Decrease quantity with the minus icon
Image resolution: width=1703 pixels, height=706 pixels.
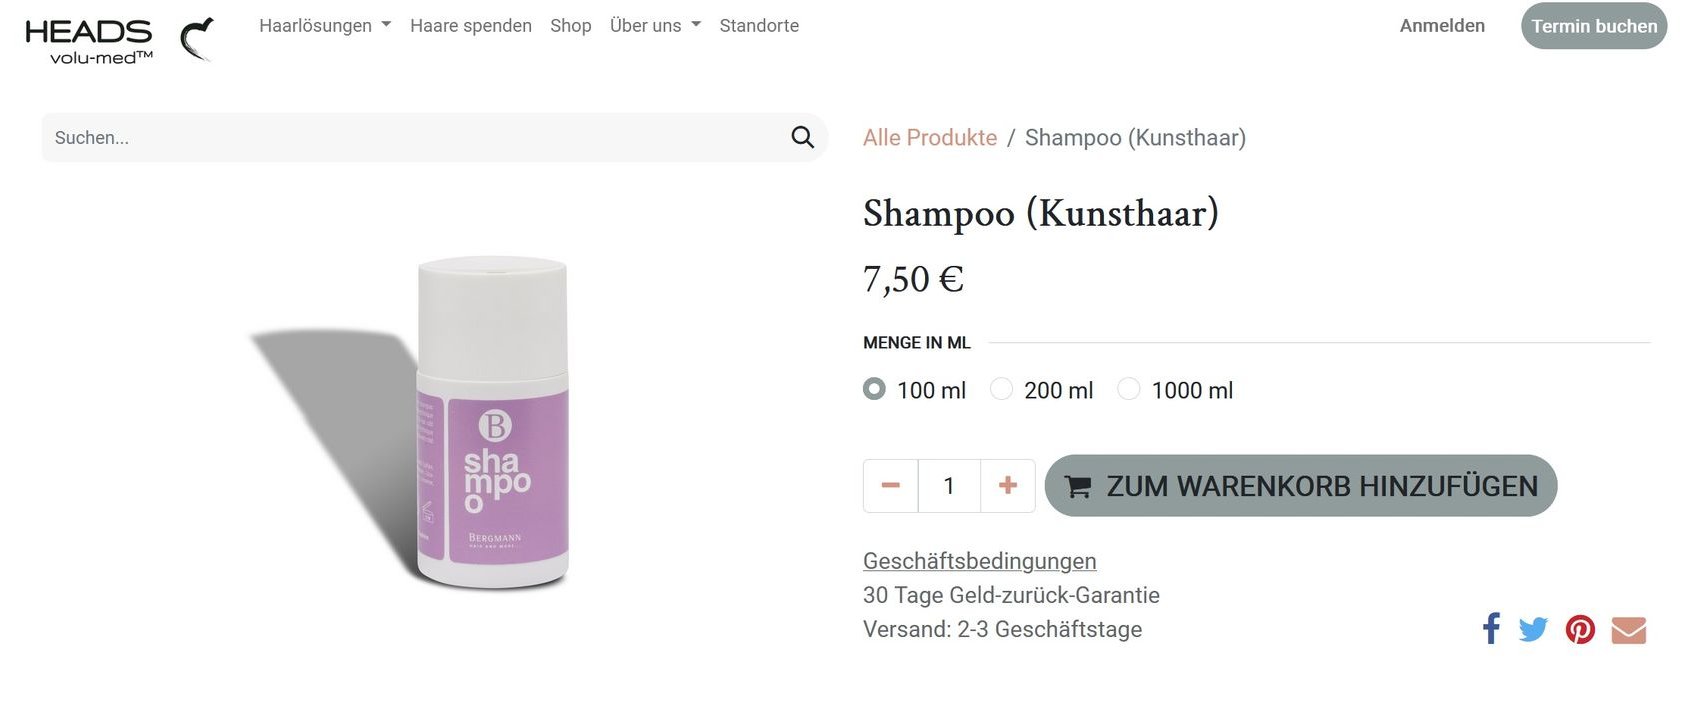pyautogui.click(x=891, y=486)
